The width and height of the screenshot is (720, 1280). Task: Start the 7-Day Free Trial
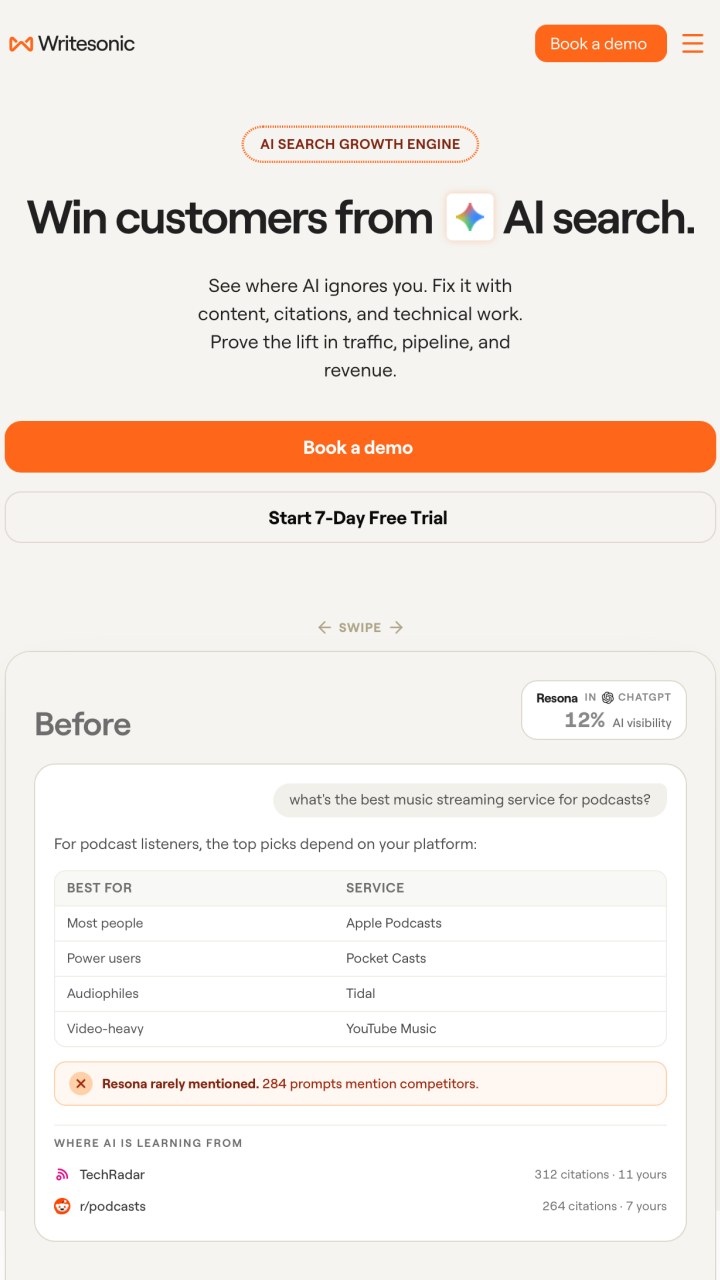click(x=360, y=518)
